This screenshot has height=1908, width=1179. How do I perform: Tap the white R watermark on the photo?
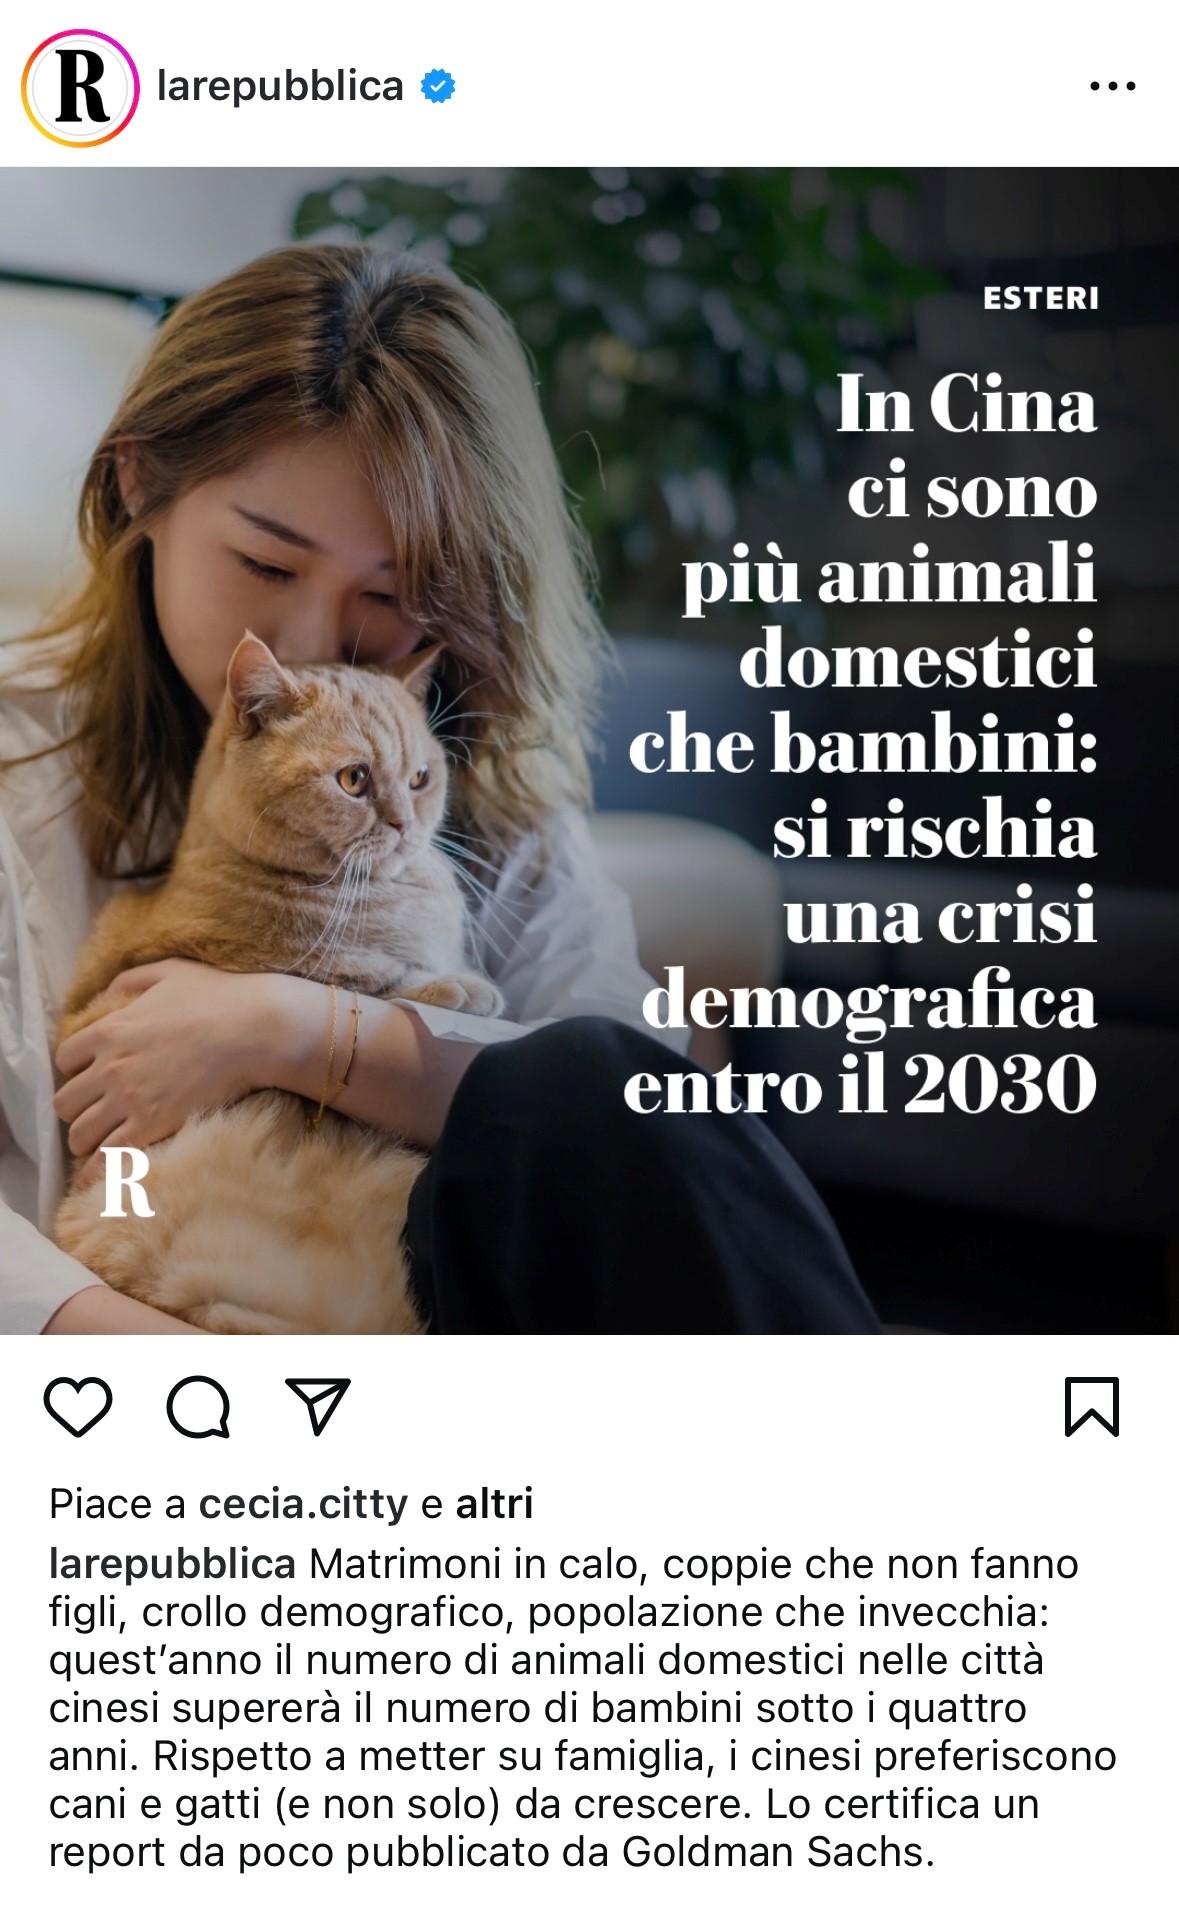127,1182
